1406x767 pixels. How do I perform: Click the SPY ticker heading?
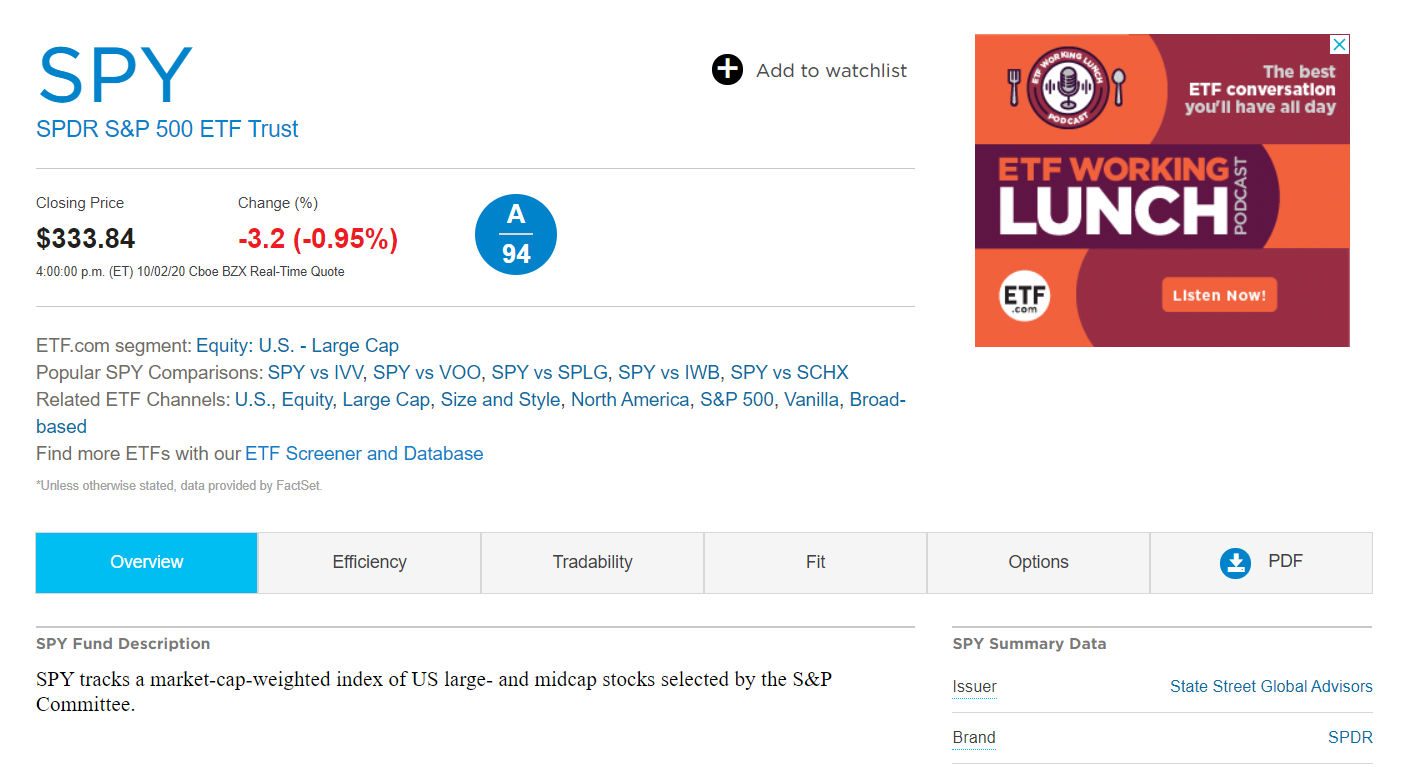[114, 74]
